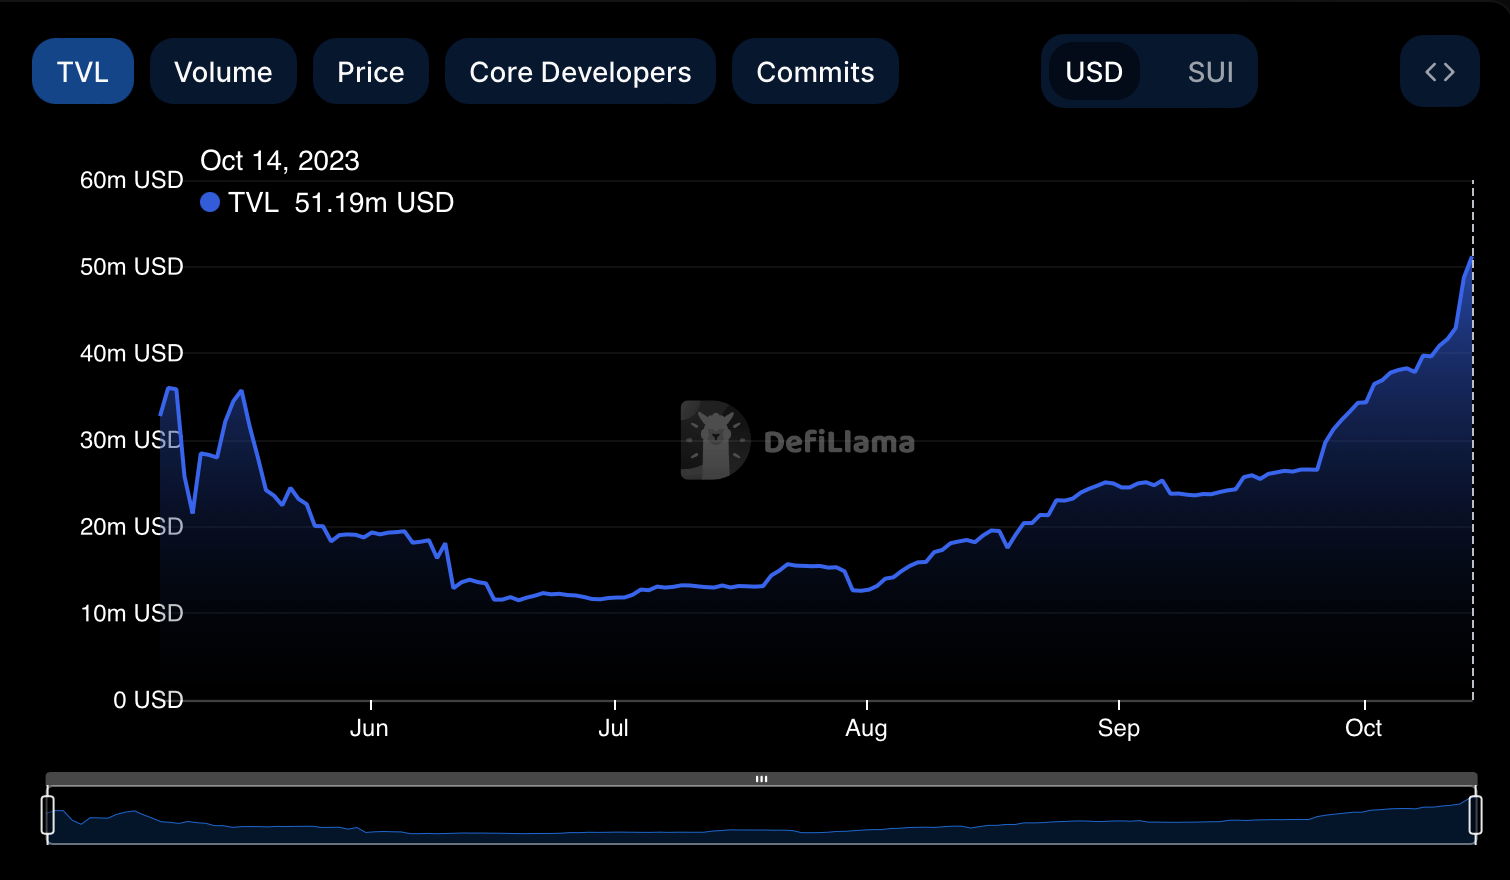Select the TVL chart tab
This screenshot has height=880, width=1510.
coord(83,71)
